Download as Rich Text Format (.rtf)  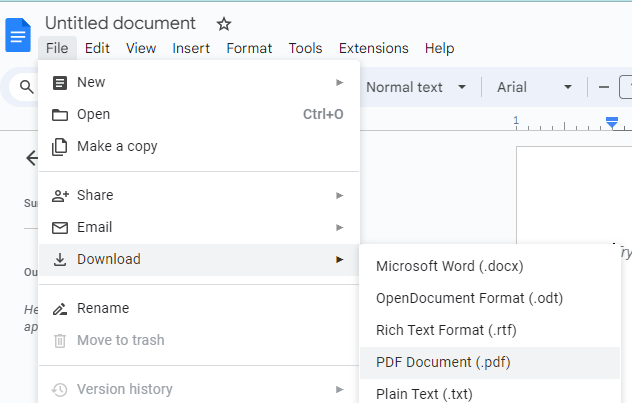pyautogui.click(x=490, y=330)
